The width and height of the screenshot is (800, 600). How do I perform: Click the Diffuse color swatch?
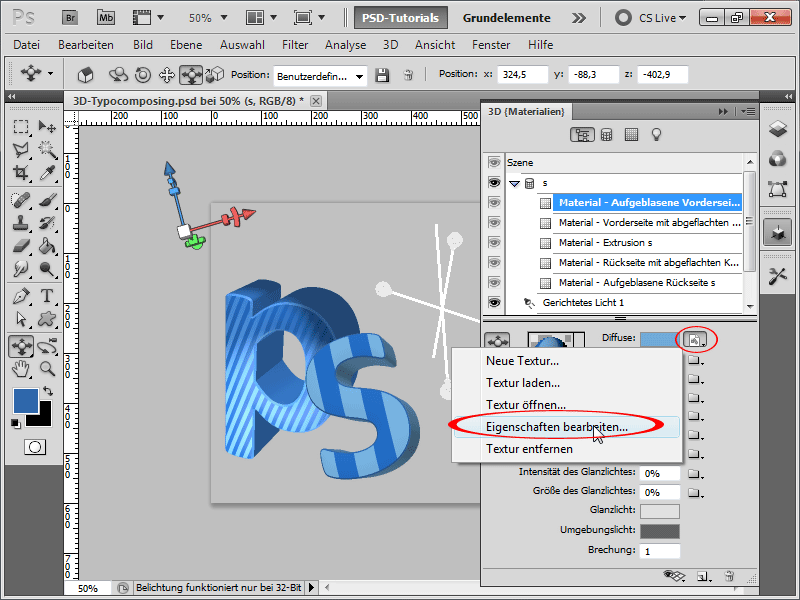[x=659, y=339]
